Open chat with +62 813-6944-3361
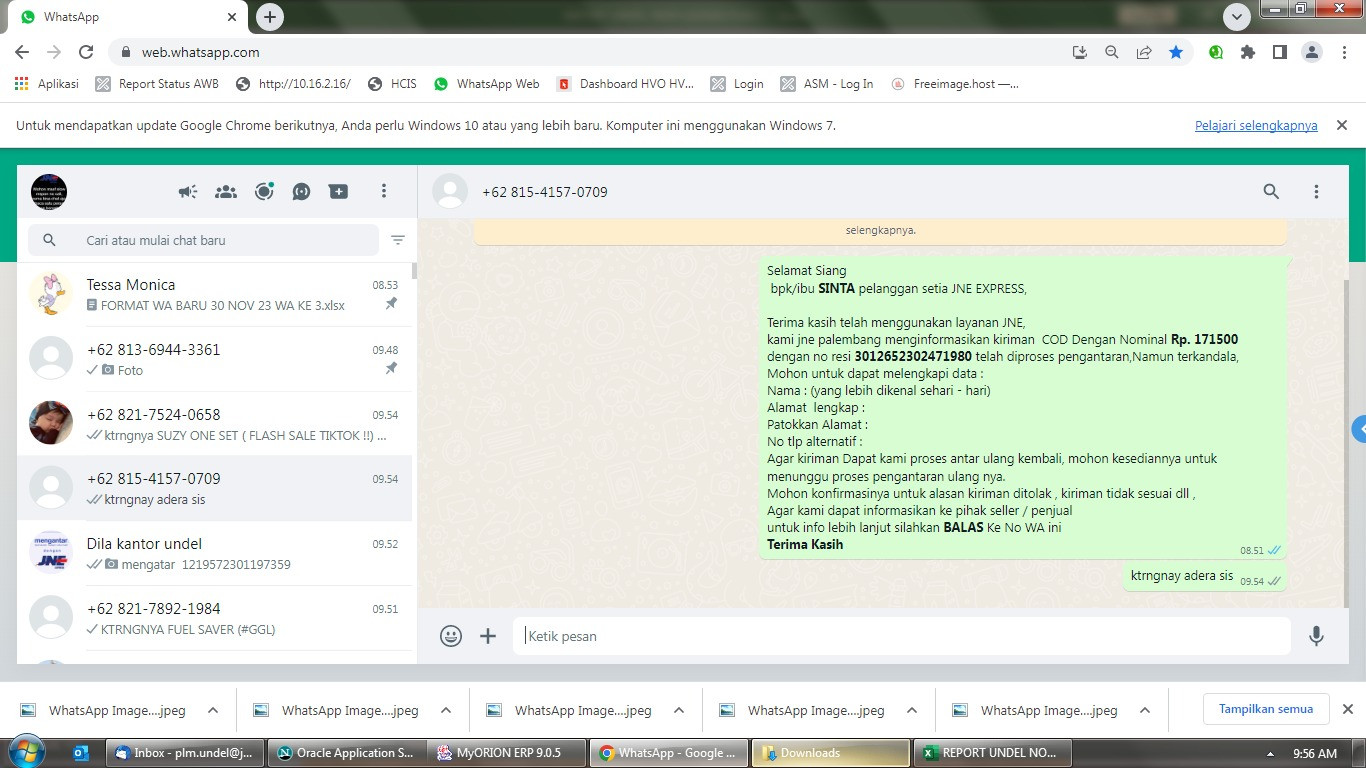 coord(215,359)
